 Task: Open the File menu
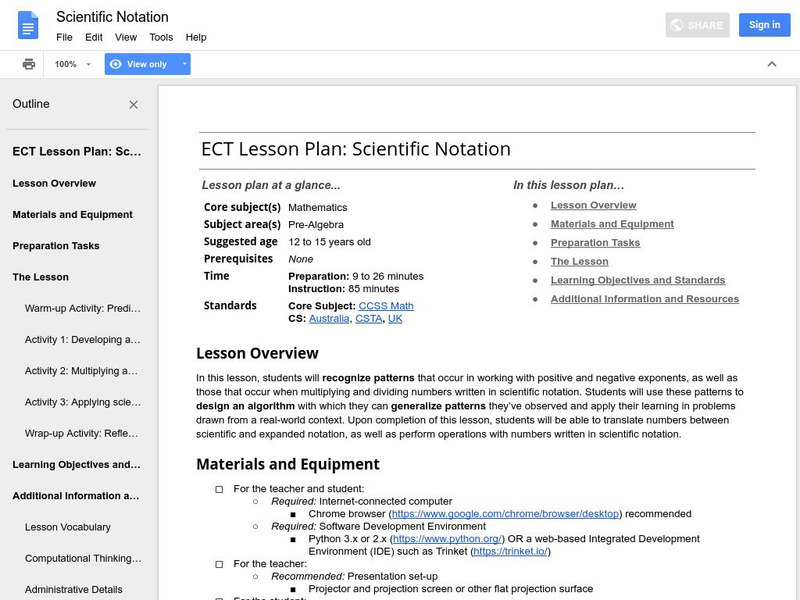pos(64,37)
